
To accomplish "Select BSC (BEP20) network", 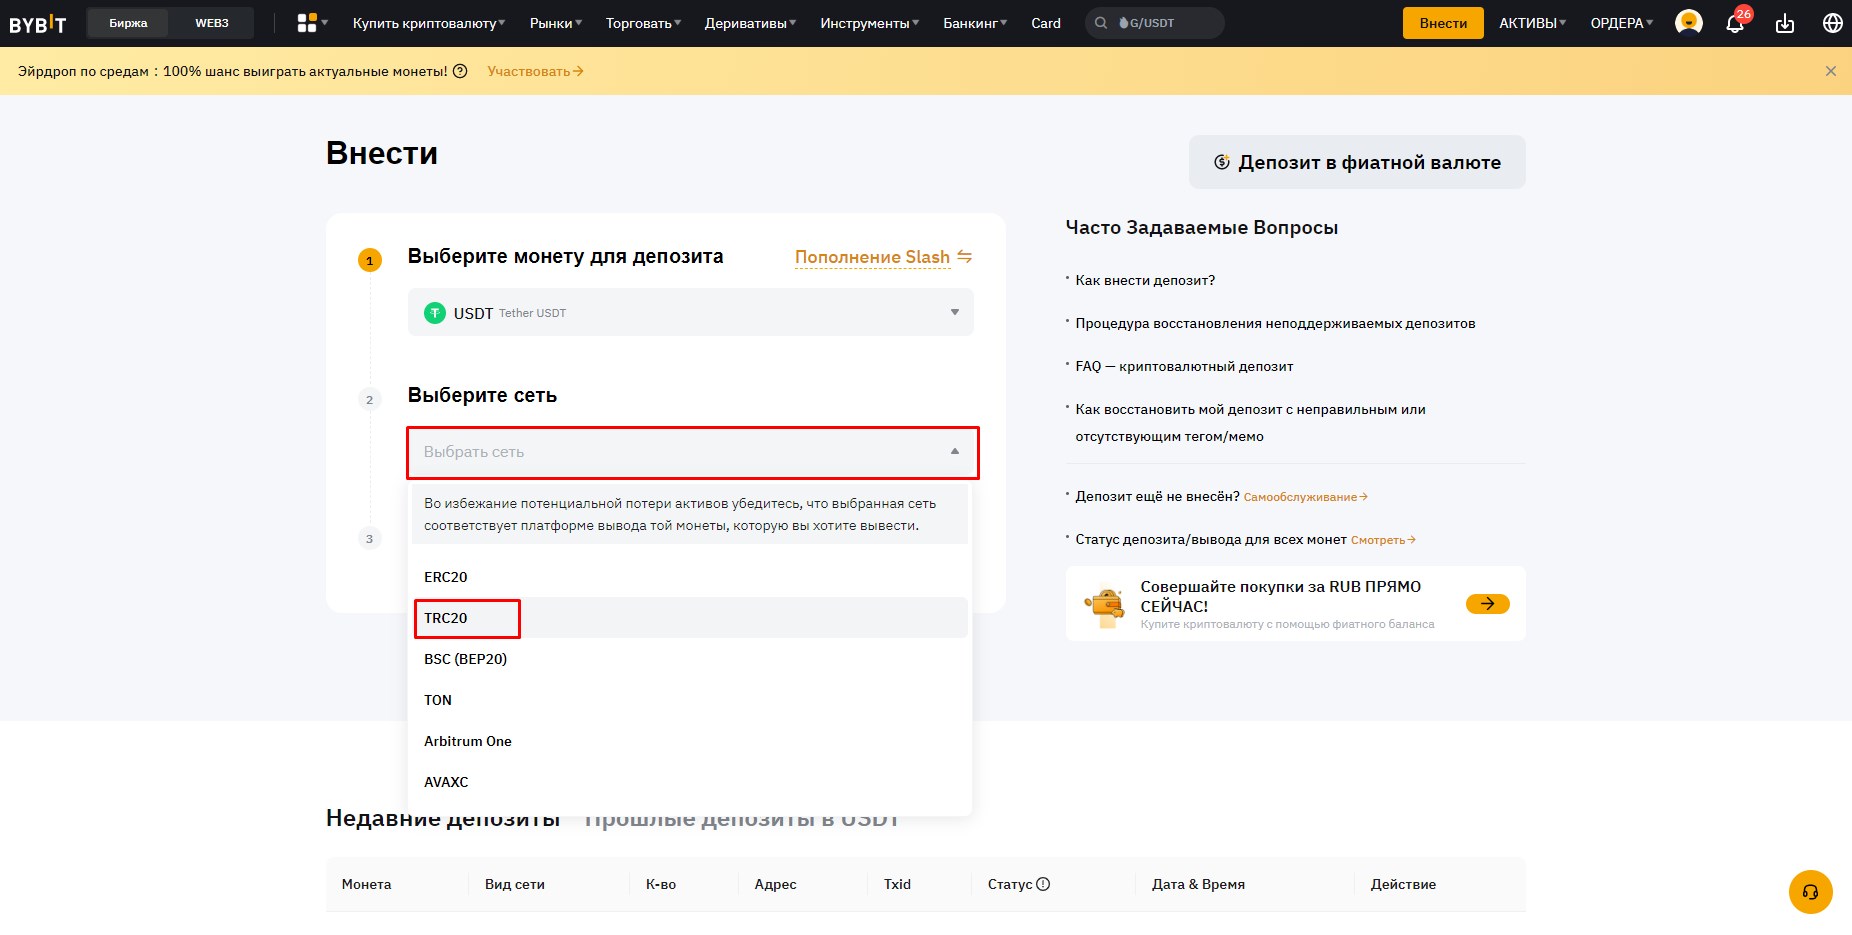I will (x=690, y=659).
